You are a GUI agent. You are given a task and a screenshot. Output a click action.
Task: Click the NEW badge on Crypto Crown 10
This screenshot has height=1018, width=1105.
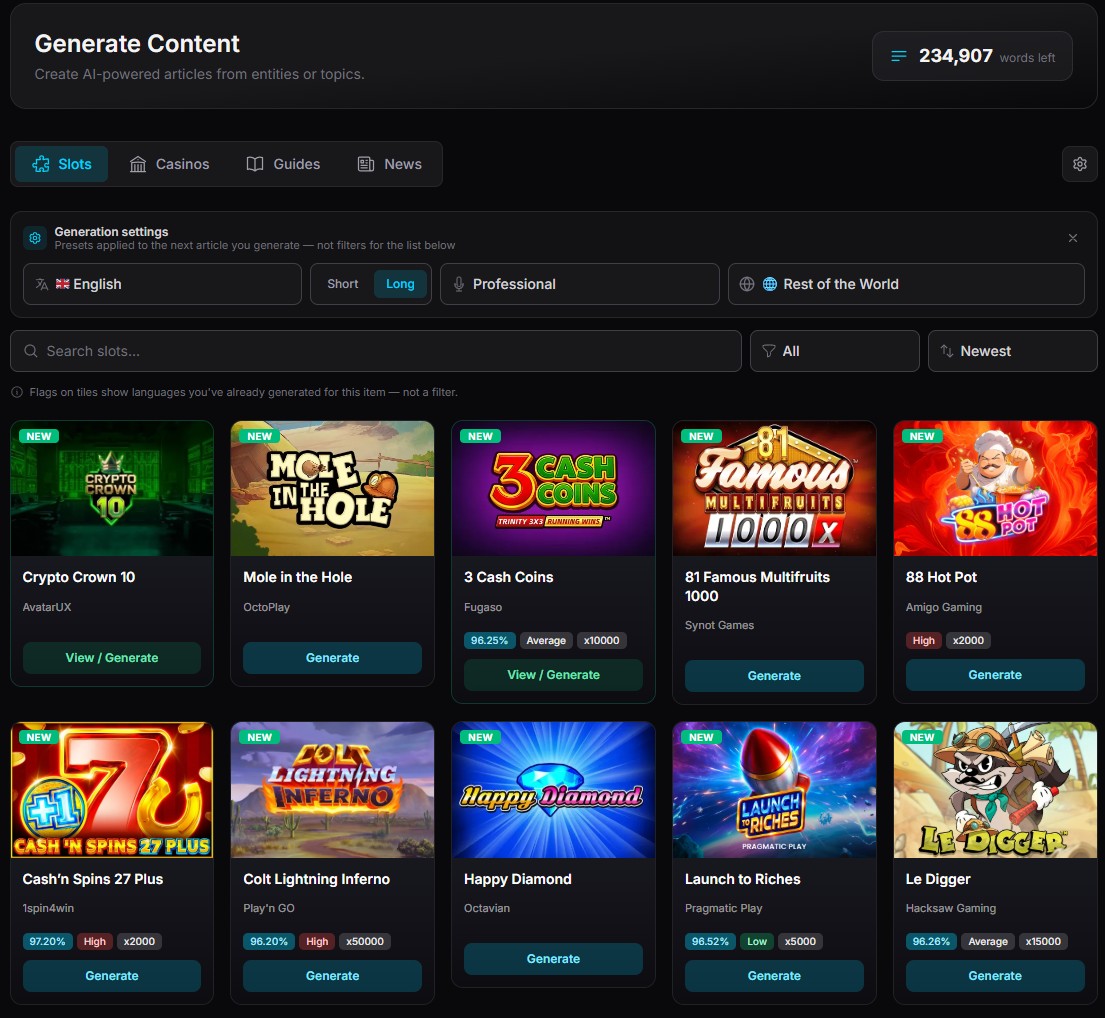(x=39, y=436)
